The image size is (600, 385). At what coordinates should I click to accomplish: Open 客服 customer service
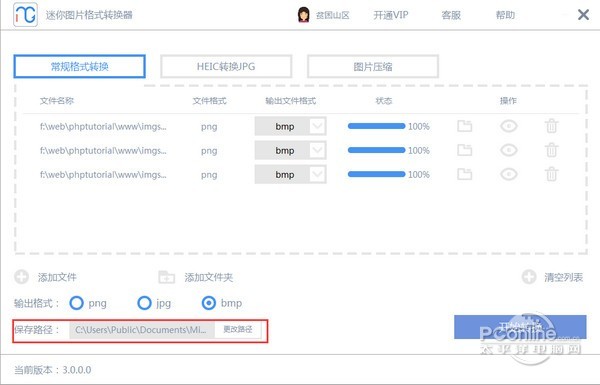(451, 15)
